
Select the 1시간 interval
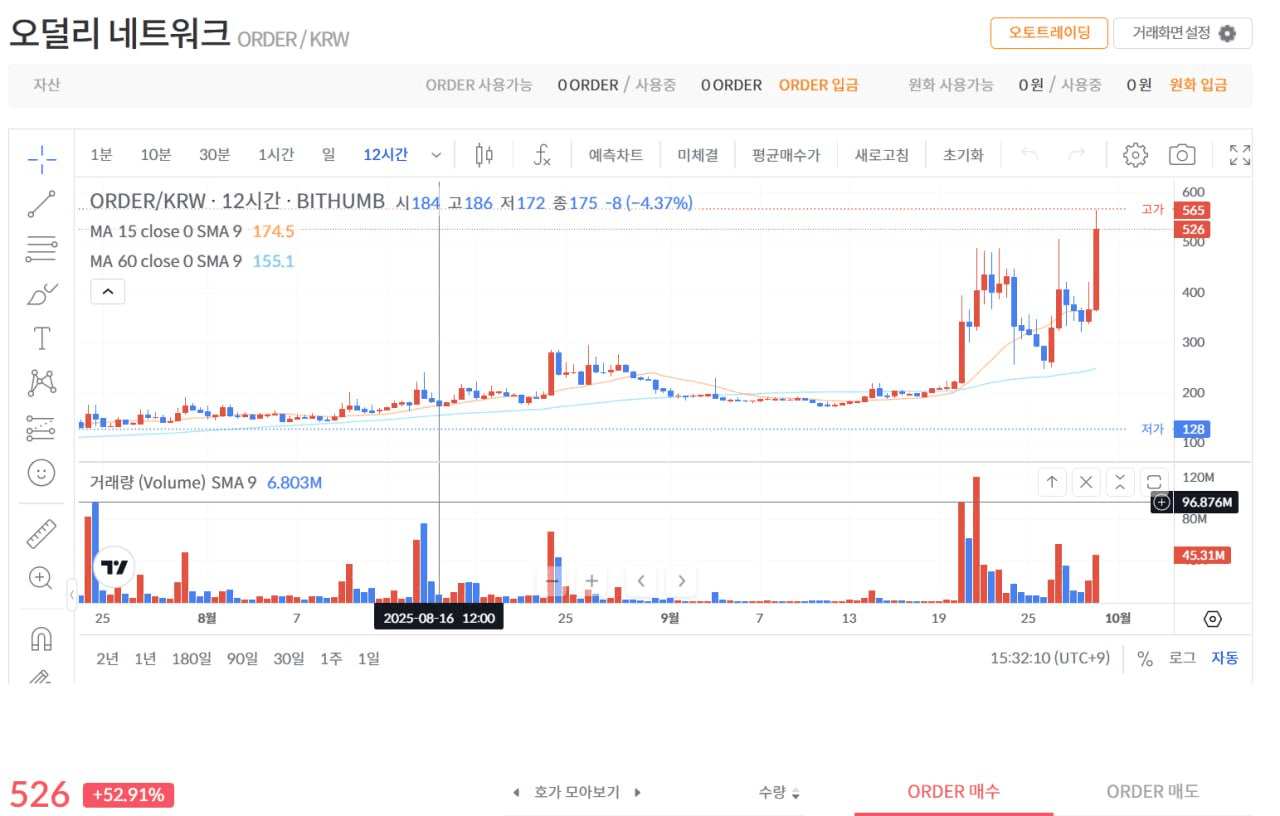(x=275, y=155)
